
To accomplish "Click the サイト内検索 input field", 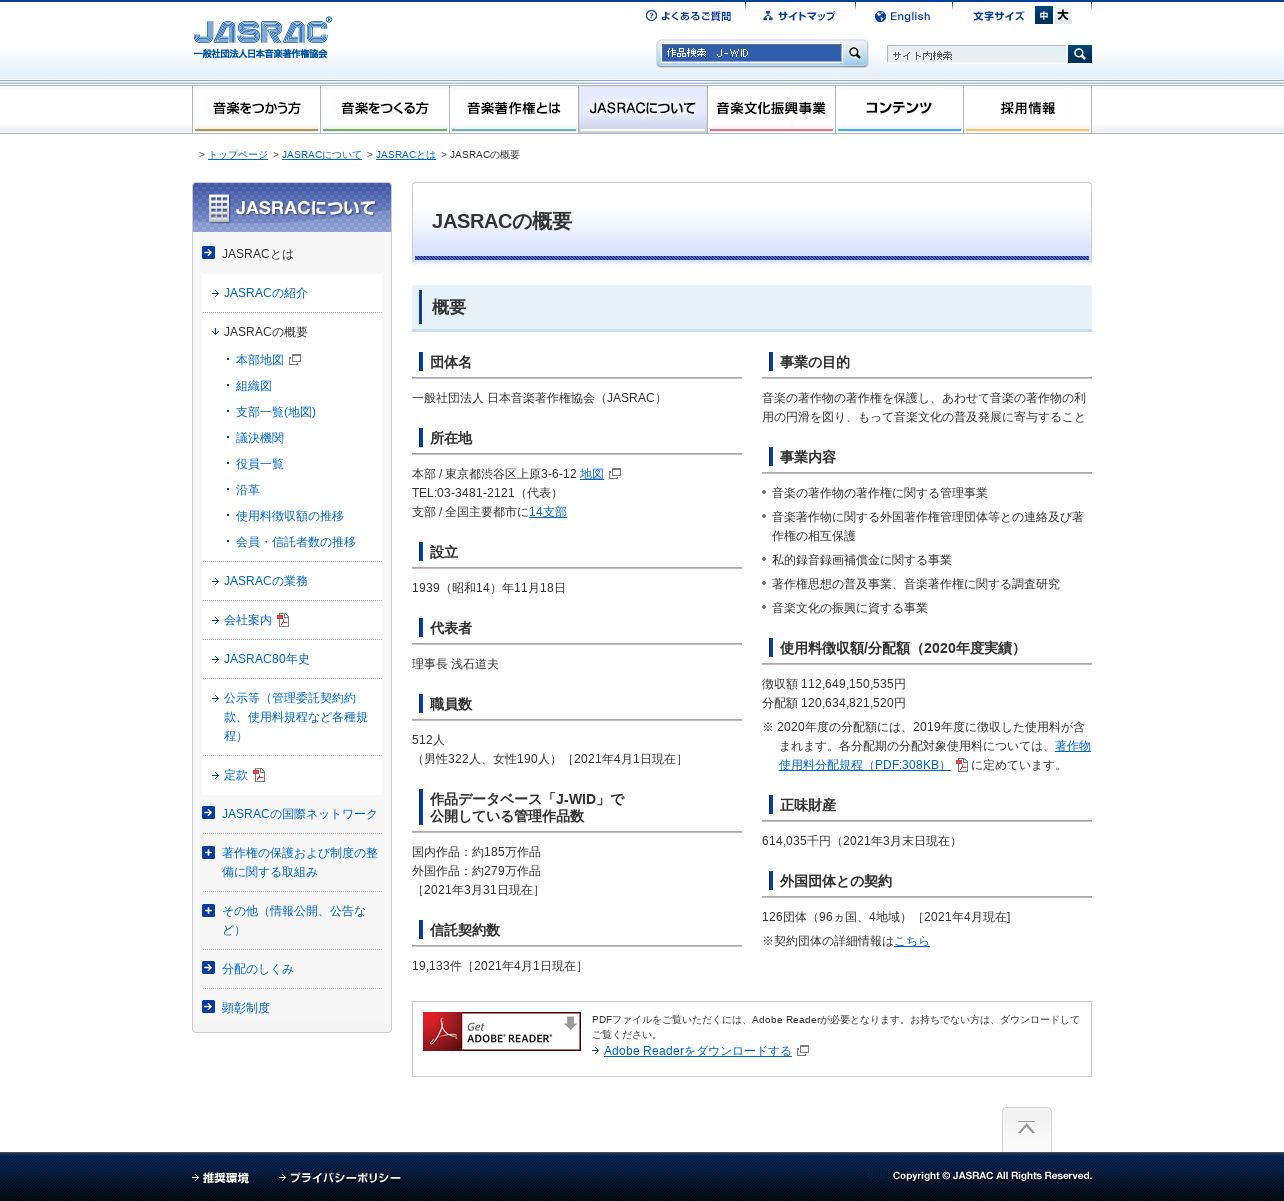I will (x=977, y=54).
